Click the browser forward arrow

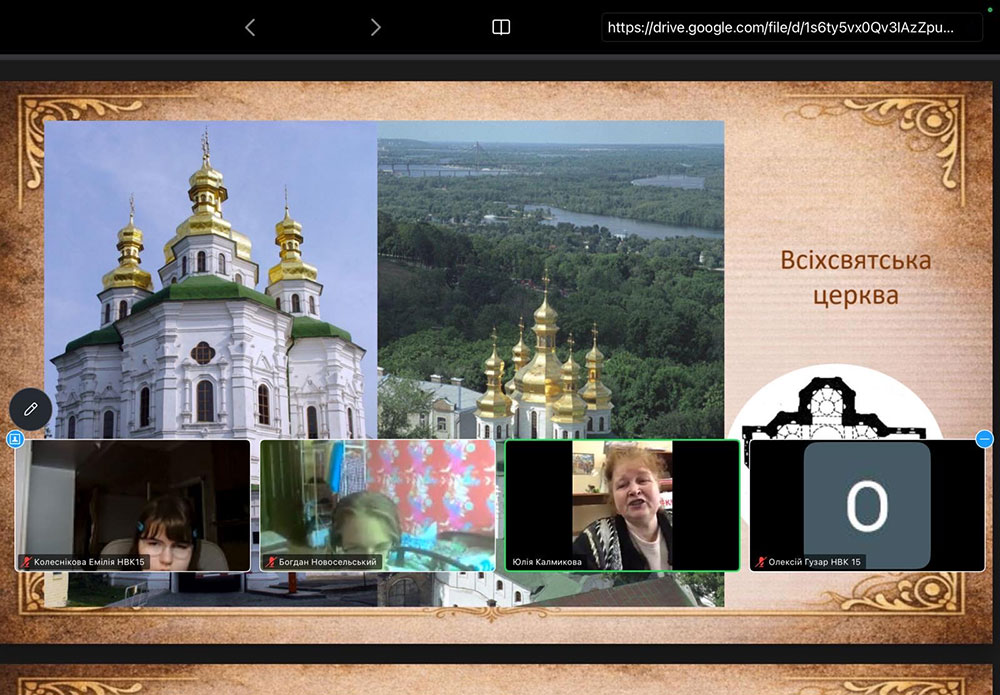(375, 27)
